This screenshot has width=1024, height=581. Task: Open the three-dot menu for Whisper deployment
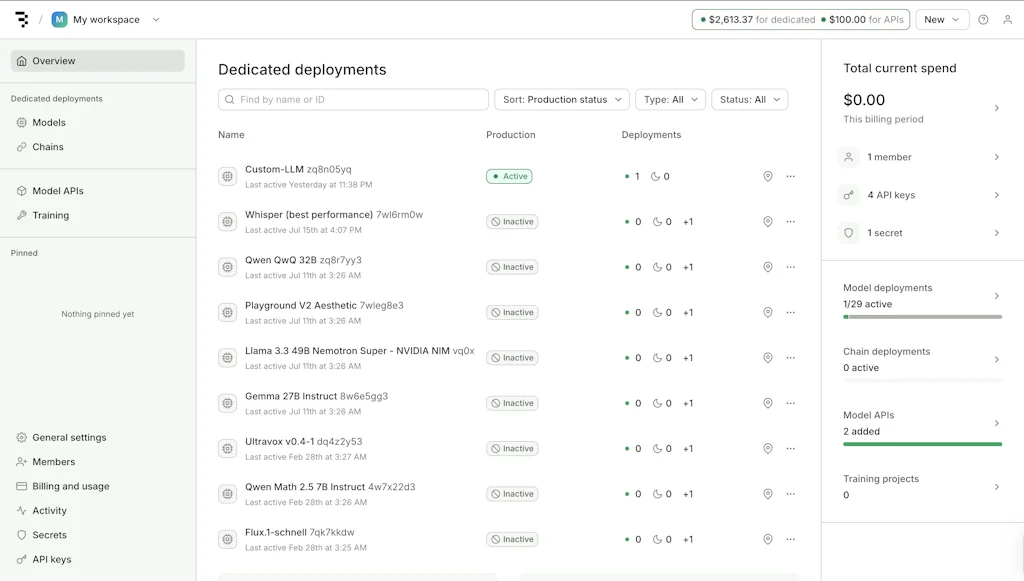point(790,221)
